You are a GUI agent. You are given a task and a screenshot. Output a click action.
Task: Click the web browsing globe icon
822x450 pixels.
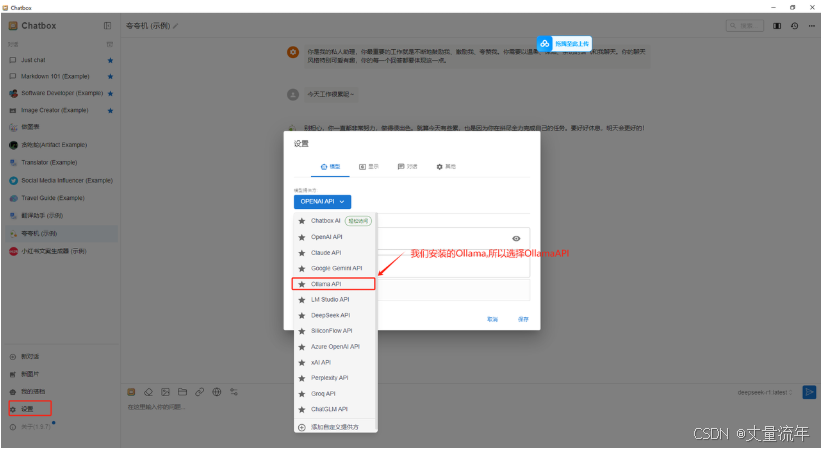217,392
